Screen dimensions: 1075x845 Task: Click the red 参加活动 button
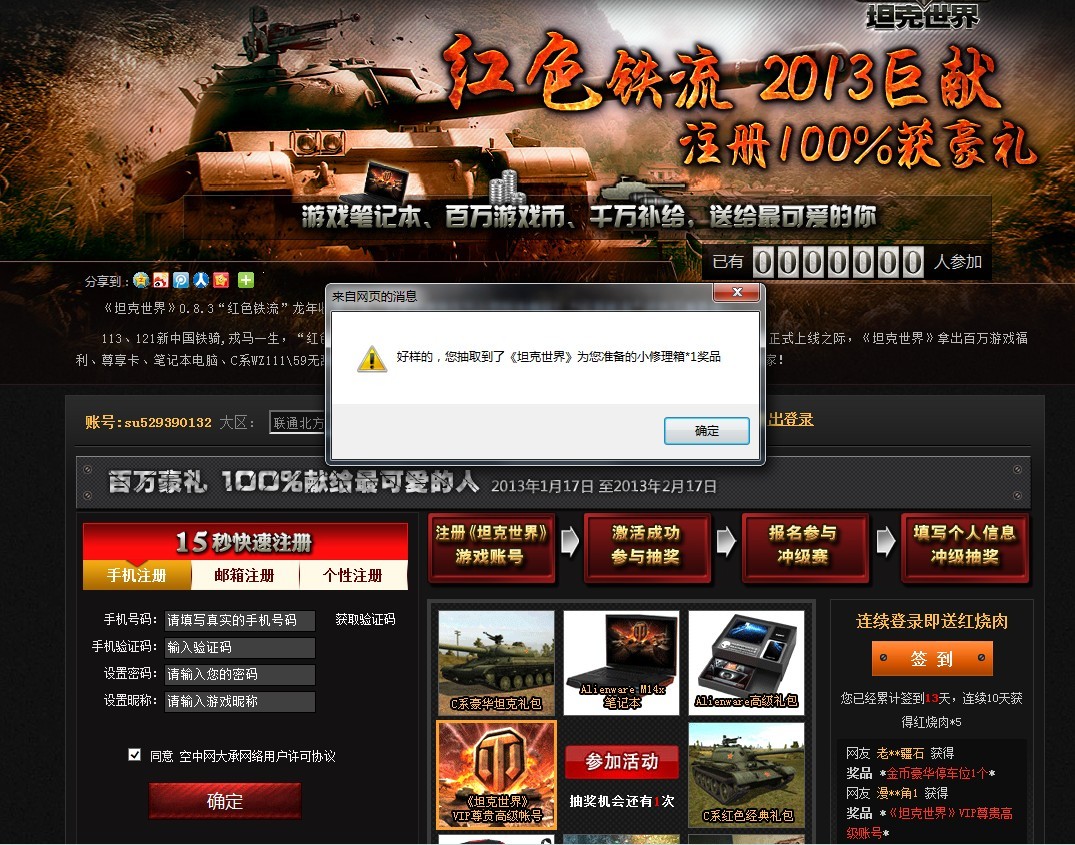coord(622,762)
